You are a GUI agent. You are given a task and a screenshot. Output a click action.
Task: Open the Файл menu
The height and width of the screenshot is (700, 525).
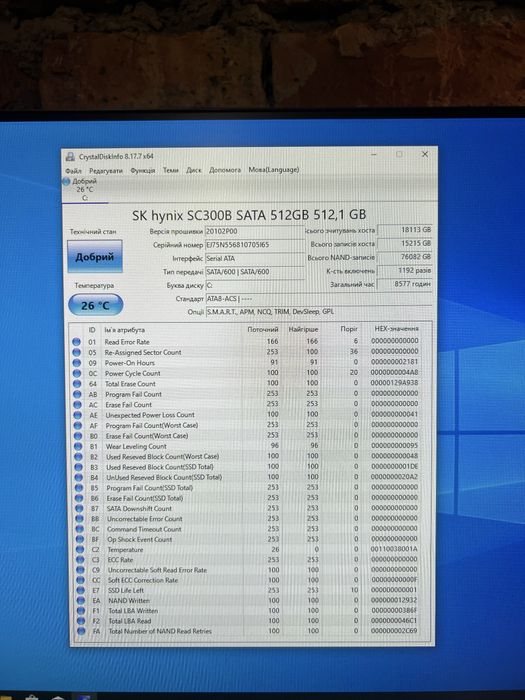[73, 171]
